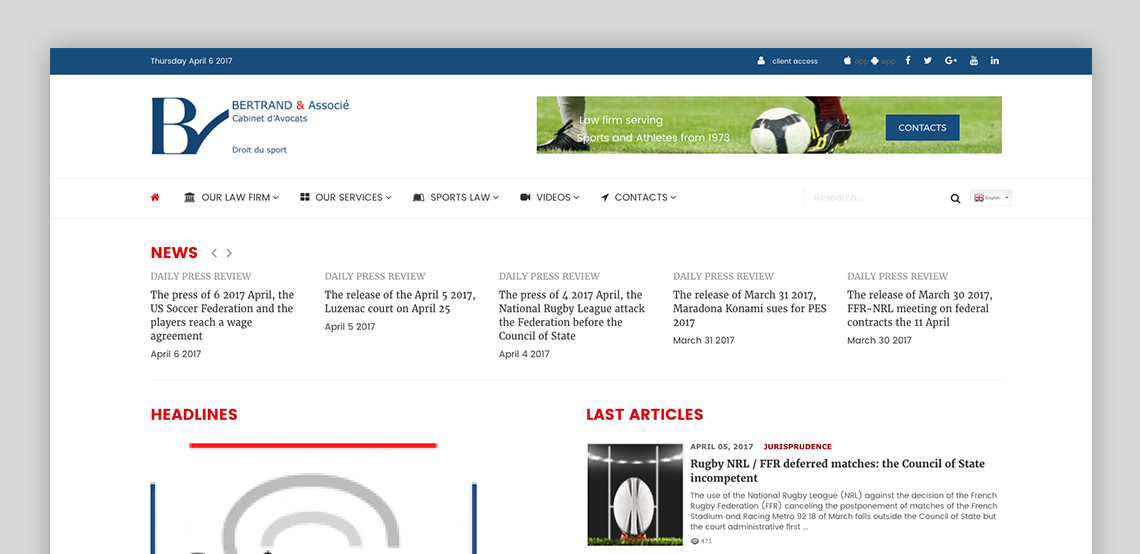Open the FFR-NRL federal contracts article
1140x554 pixels.
pyautogui.click(x=920, y=308)
